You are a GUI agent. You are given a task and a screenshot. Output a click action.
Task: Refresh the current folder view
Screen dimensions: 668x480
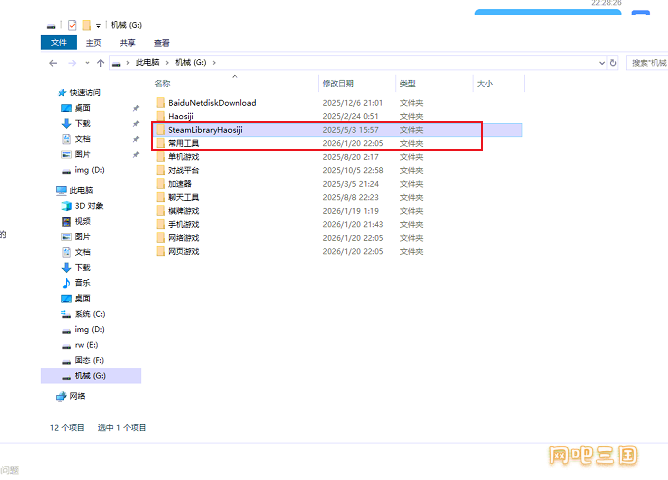(613, 63)
